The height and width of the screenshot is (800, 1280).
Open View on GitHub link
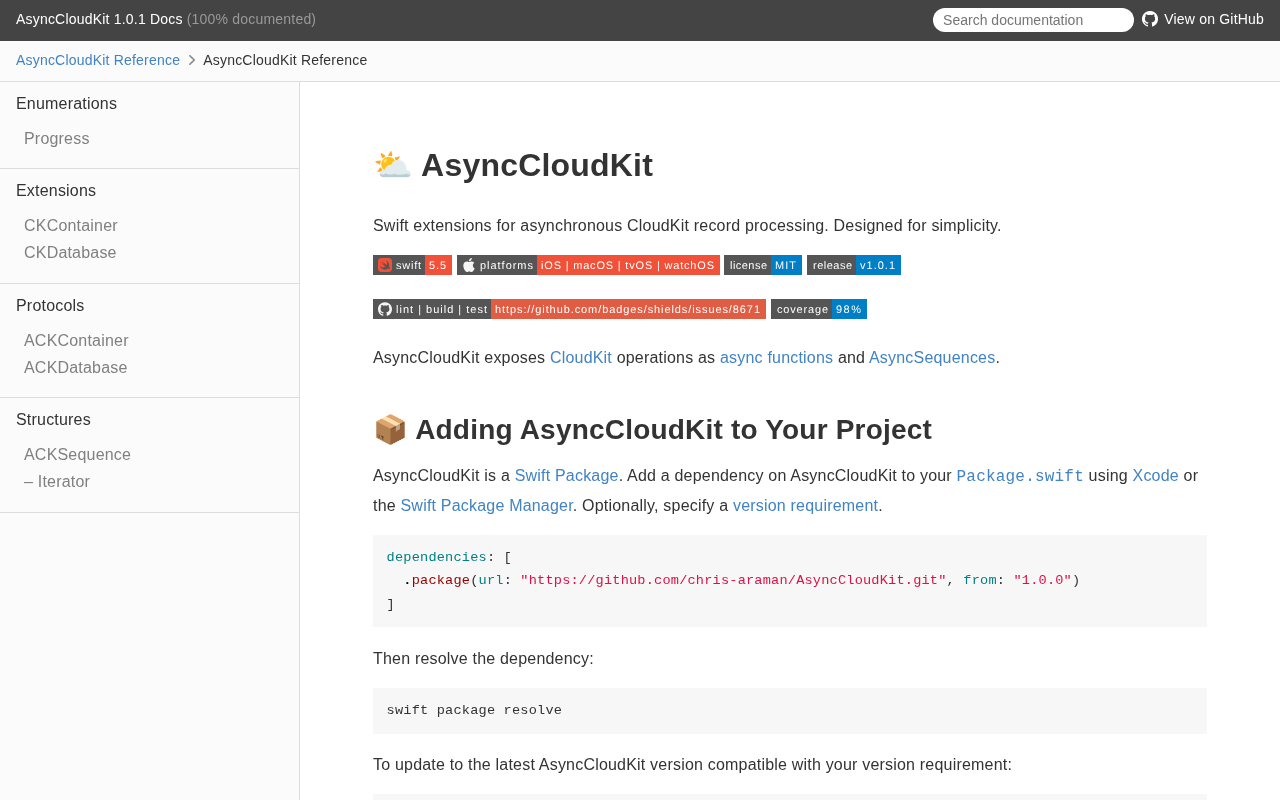pos(1213,19)
